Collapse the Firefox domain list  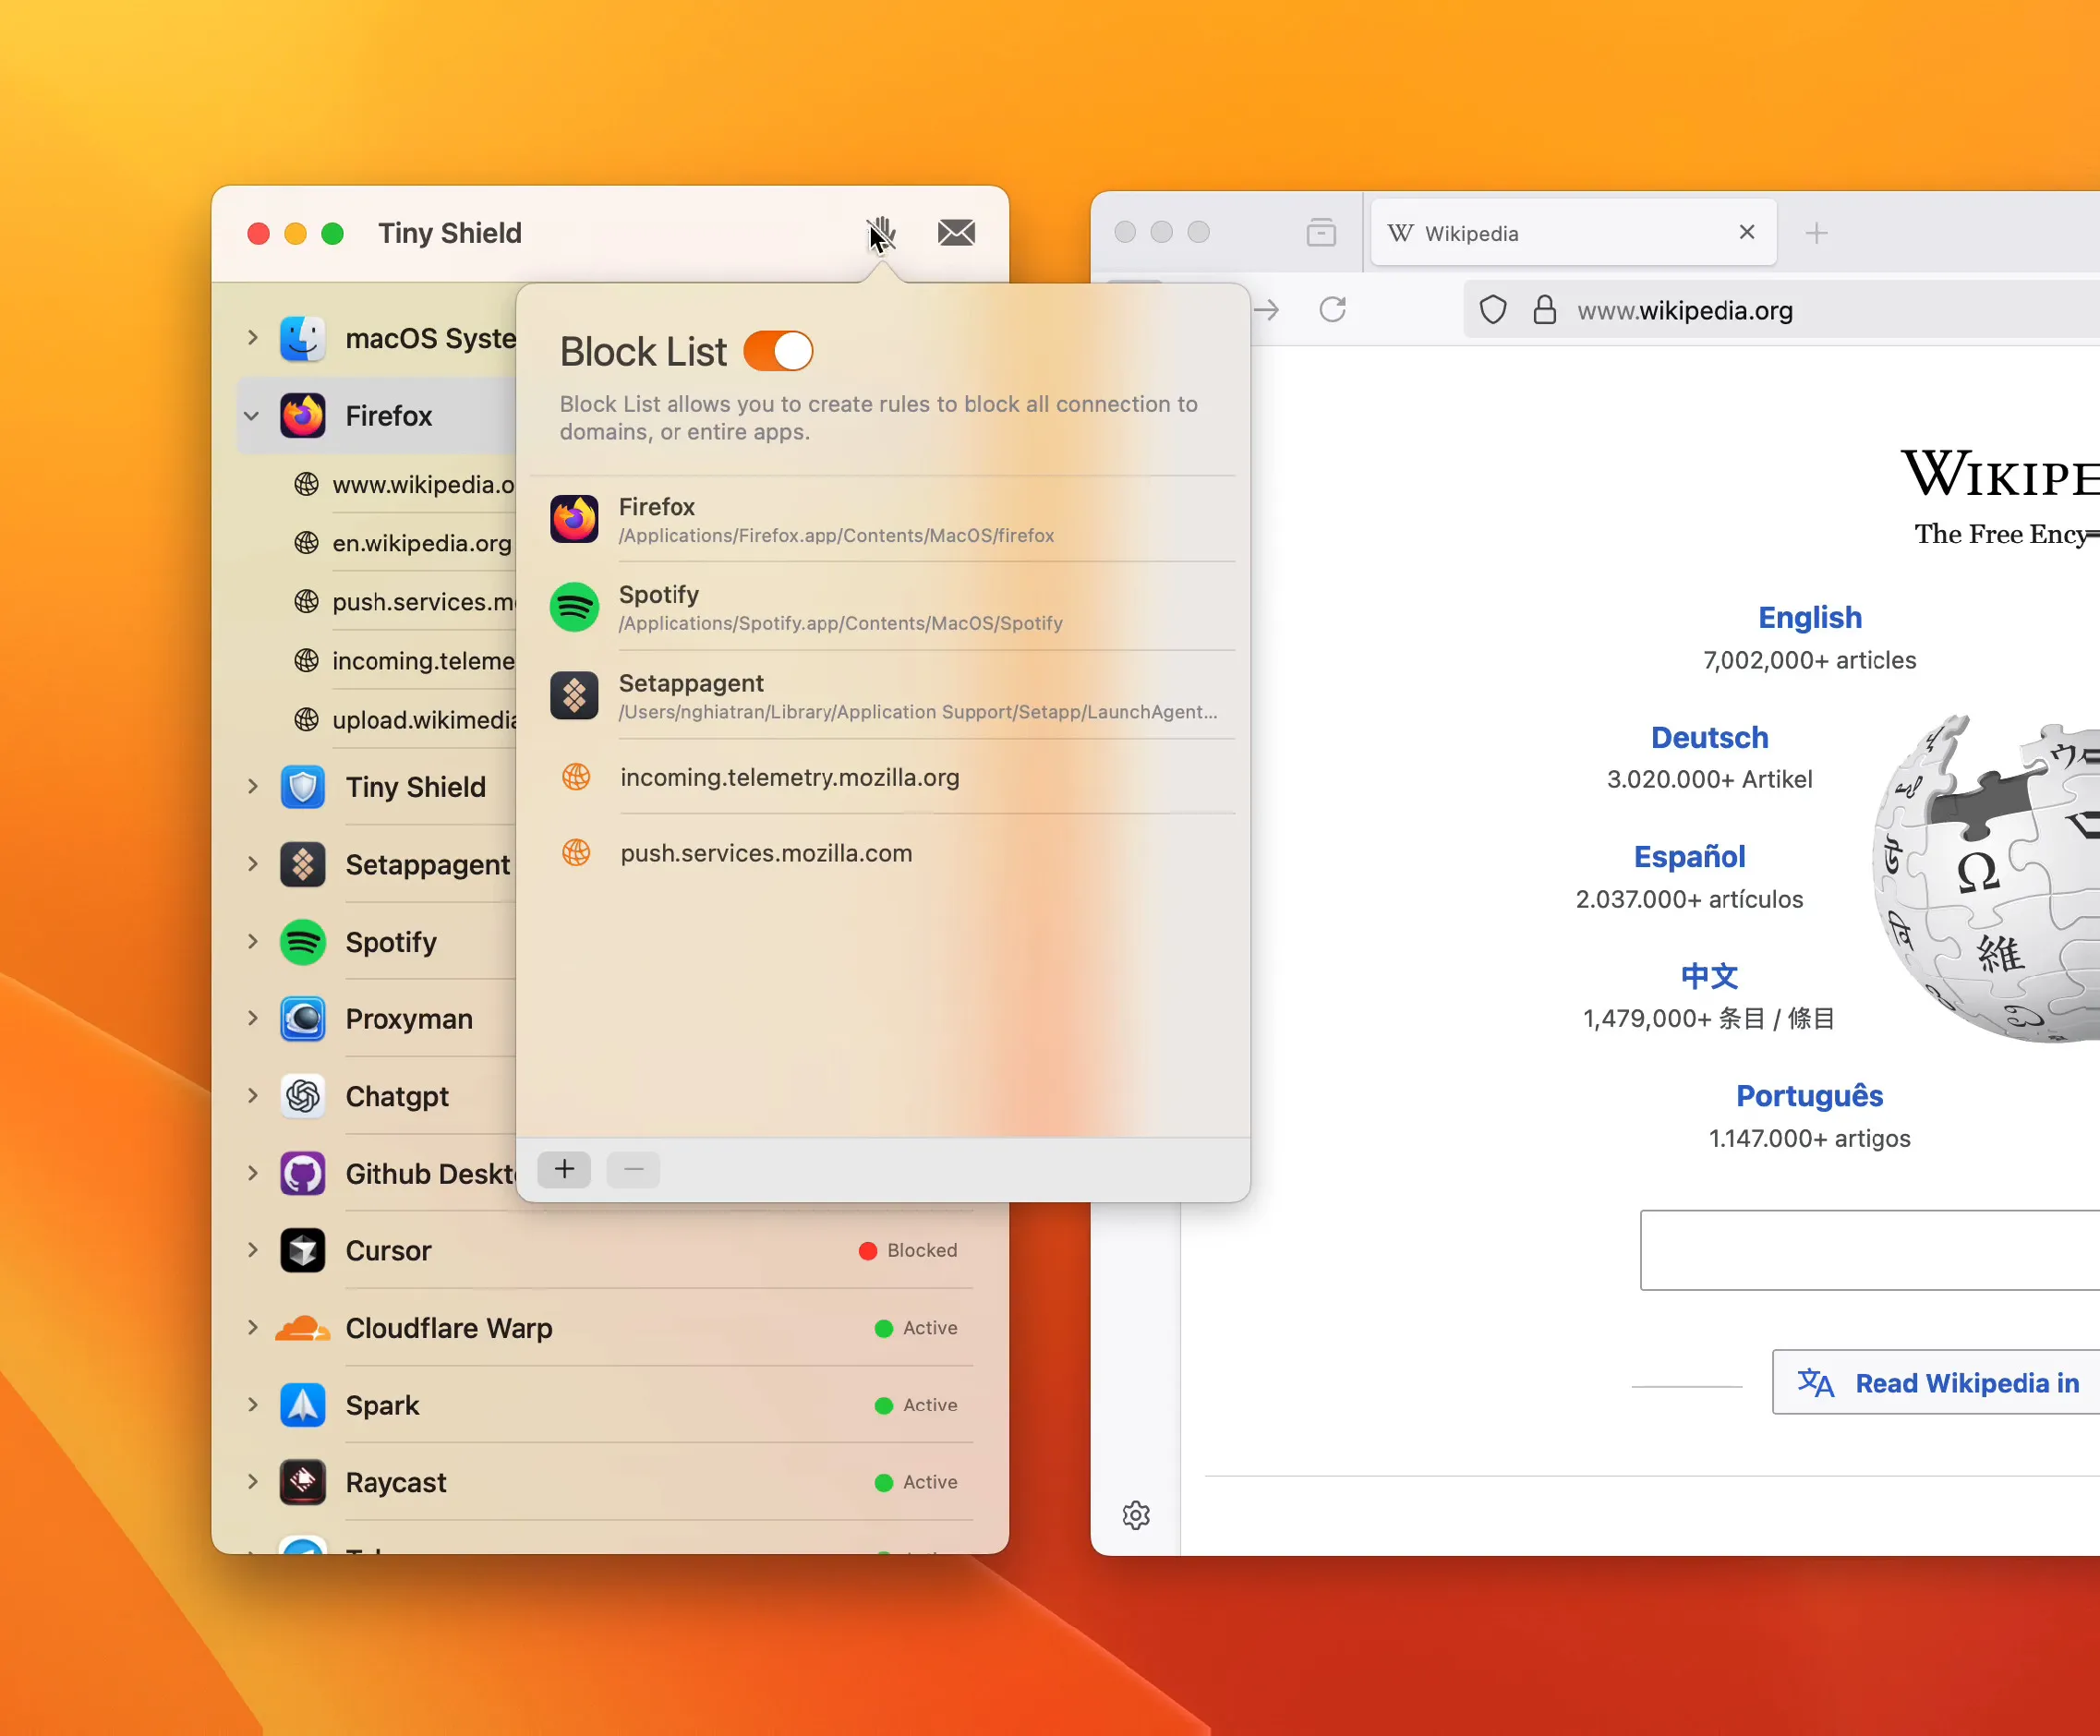[x=251, y=415]
